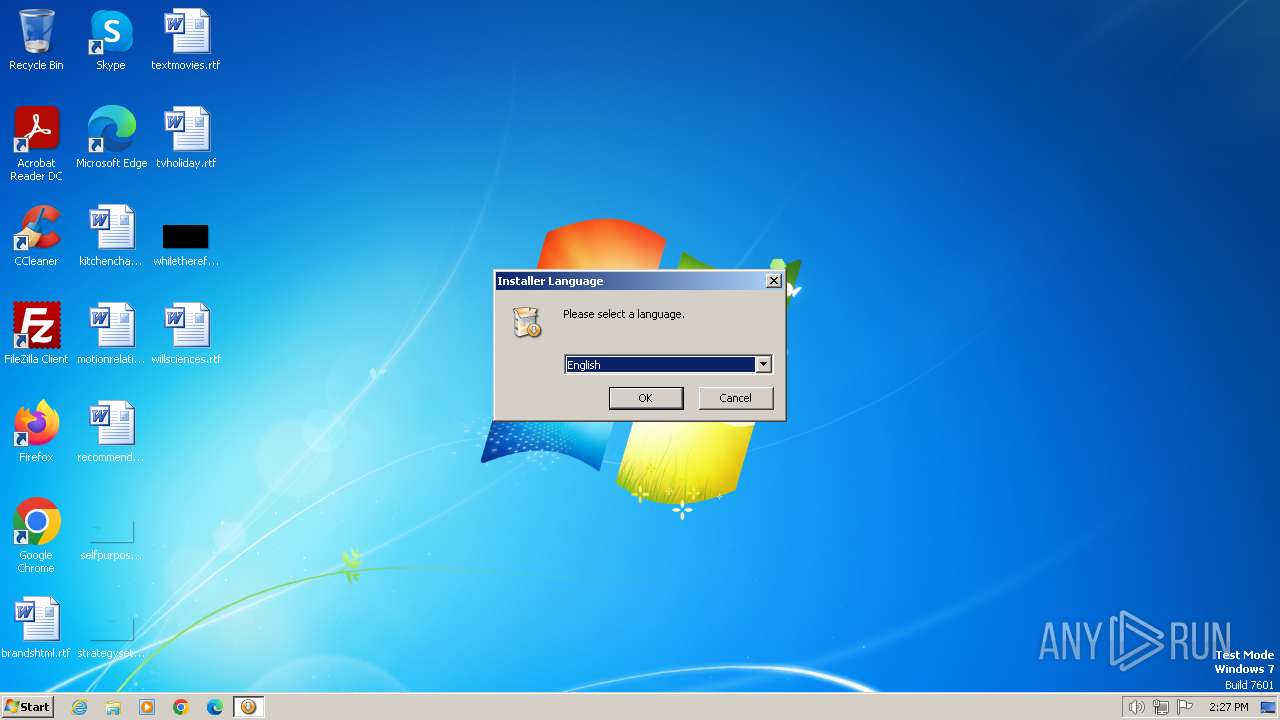This screenshot has height=720, width=1280.
Task: Confirm language with OK button
Action: [646, 398]
